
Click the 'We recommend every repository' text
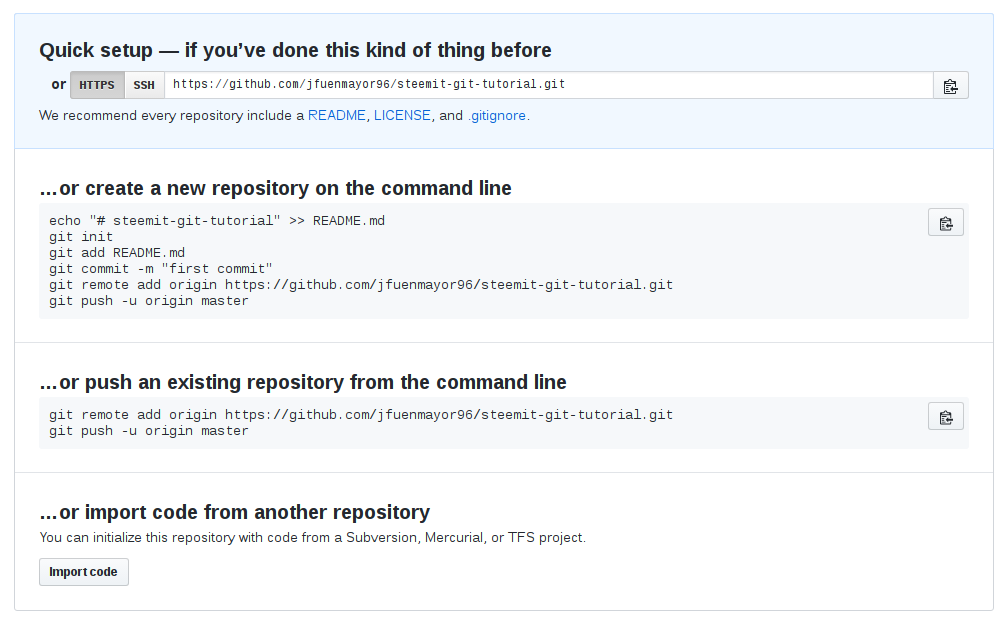pos(170,115)
